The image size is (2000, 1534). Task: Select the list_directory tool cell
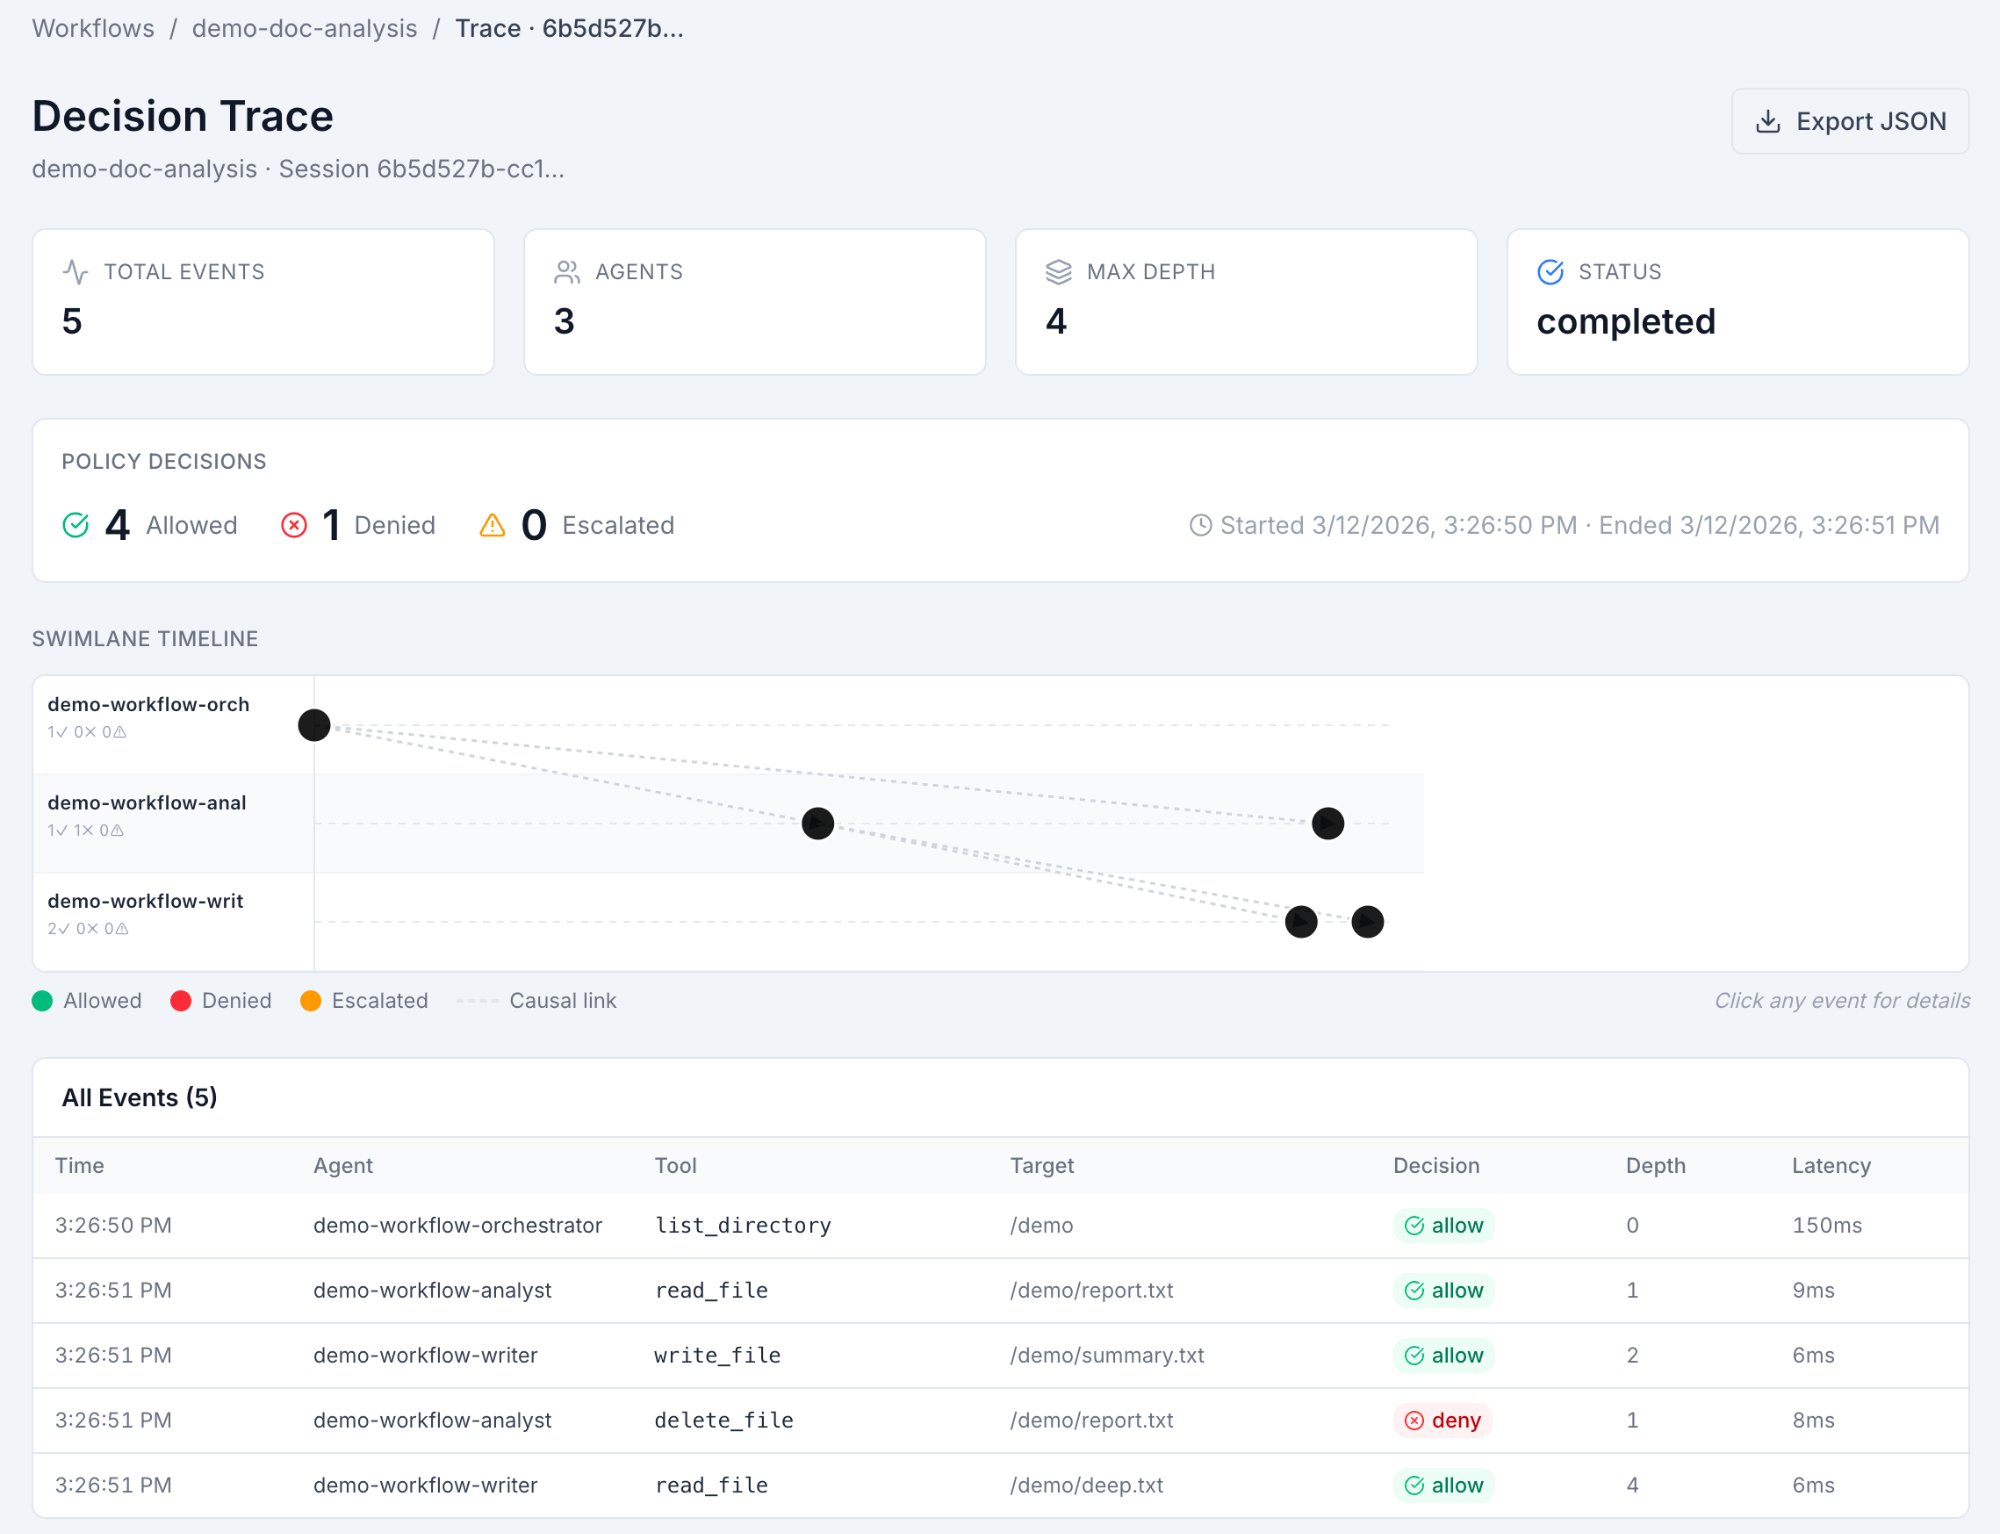[743, 1225]
